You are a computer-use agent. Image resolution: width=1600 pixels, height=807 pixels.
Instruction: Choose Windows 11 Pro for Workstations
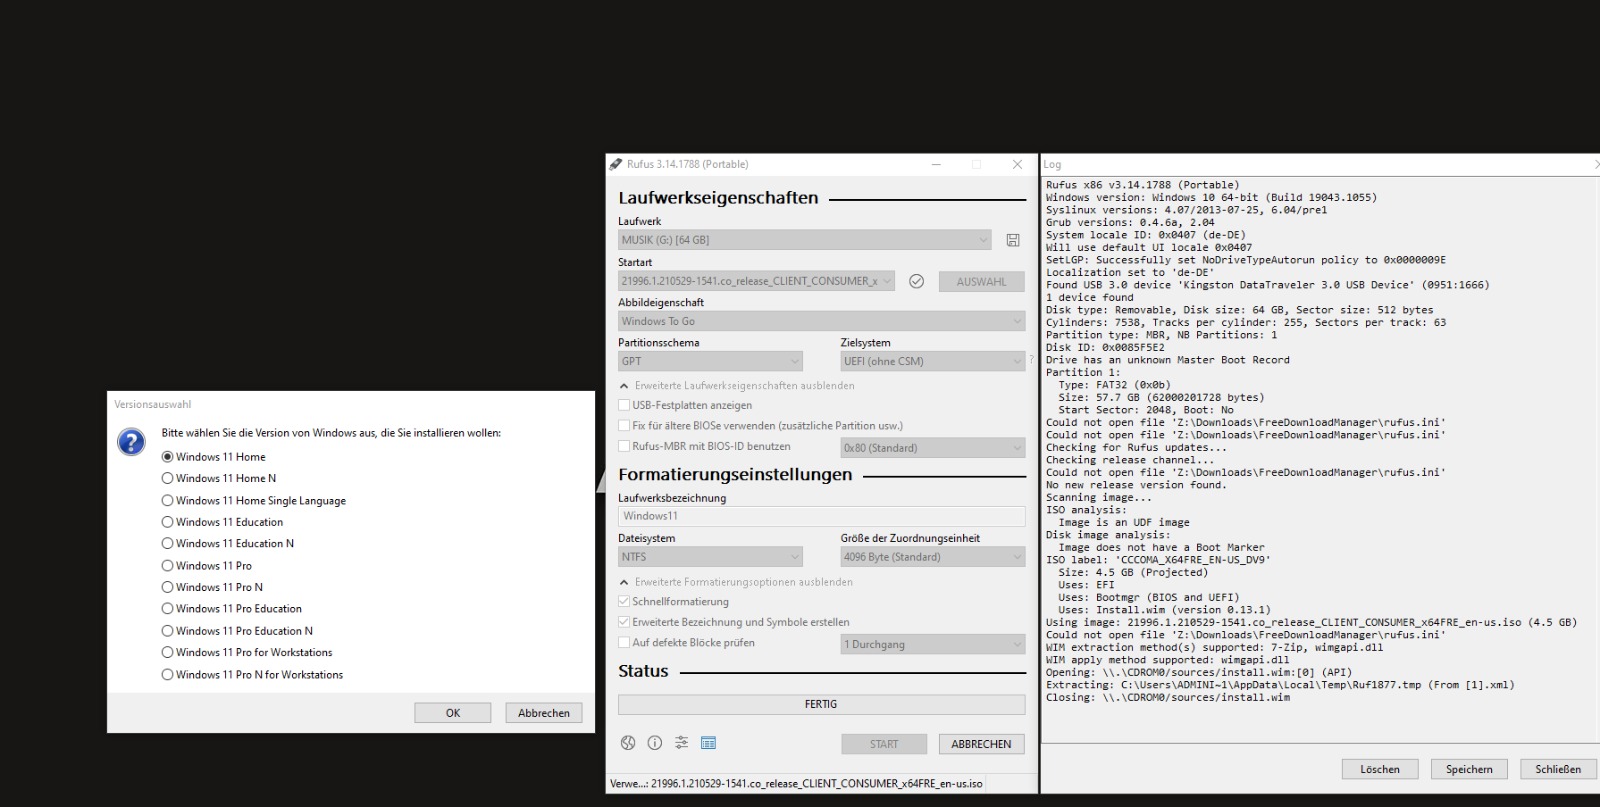click(x=246, y=653)
